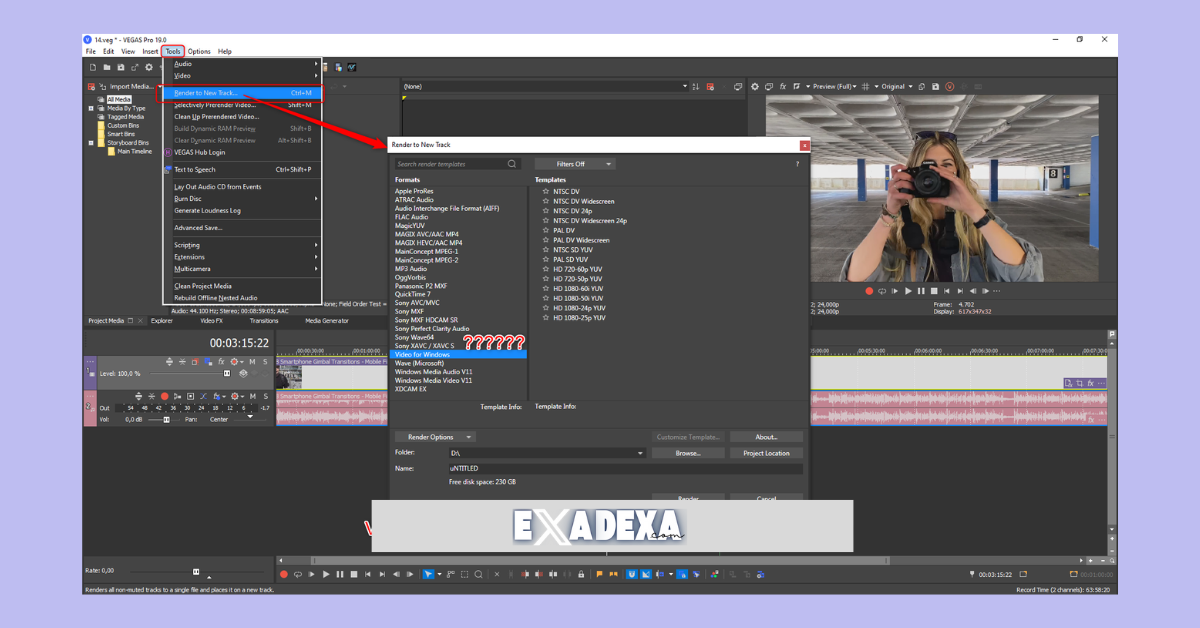This screenshot has width=1200, height=628.
Task: Activate the Zoom Edit tool
Action: pyautogui.click(x=478, y=574)
